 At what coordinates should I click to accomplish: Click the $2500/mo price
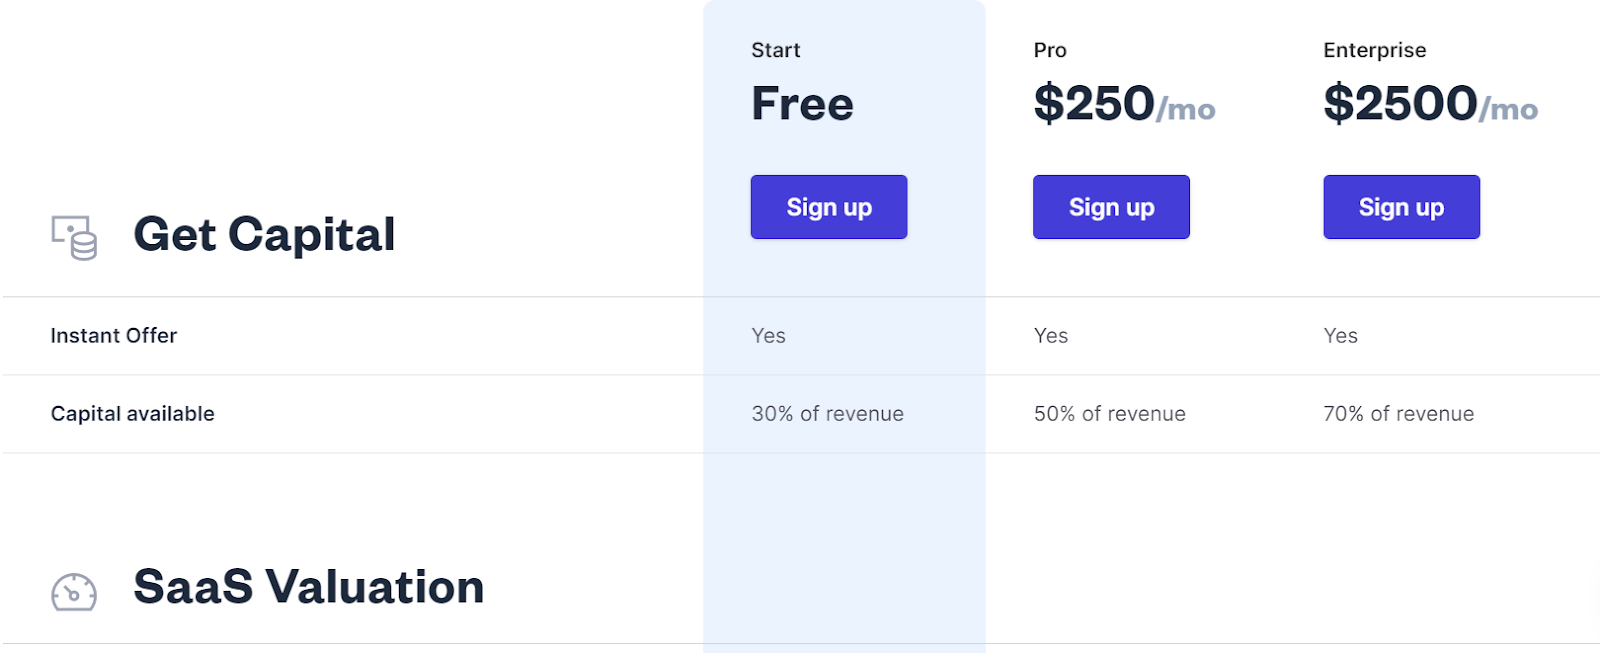click(1429, 104)
